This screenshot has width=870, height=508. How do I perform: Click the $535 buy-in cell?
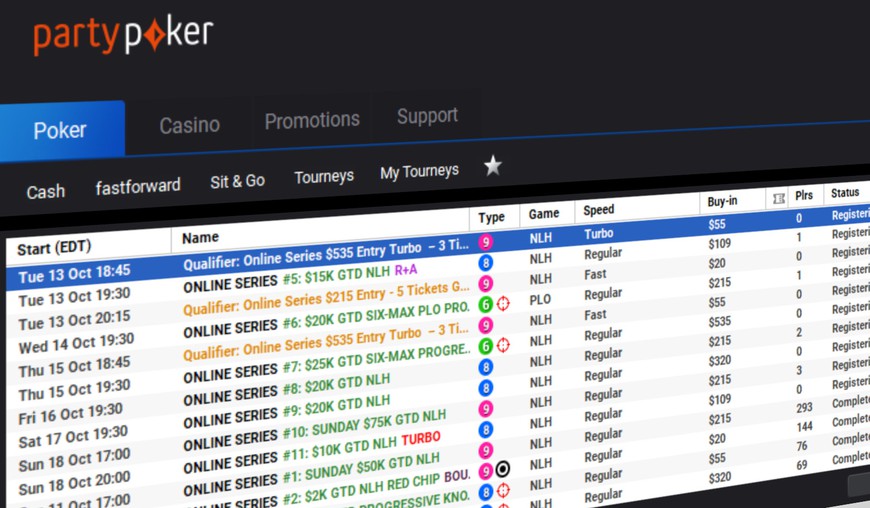coord(720,322)
